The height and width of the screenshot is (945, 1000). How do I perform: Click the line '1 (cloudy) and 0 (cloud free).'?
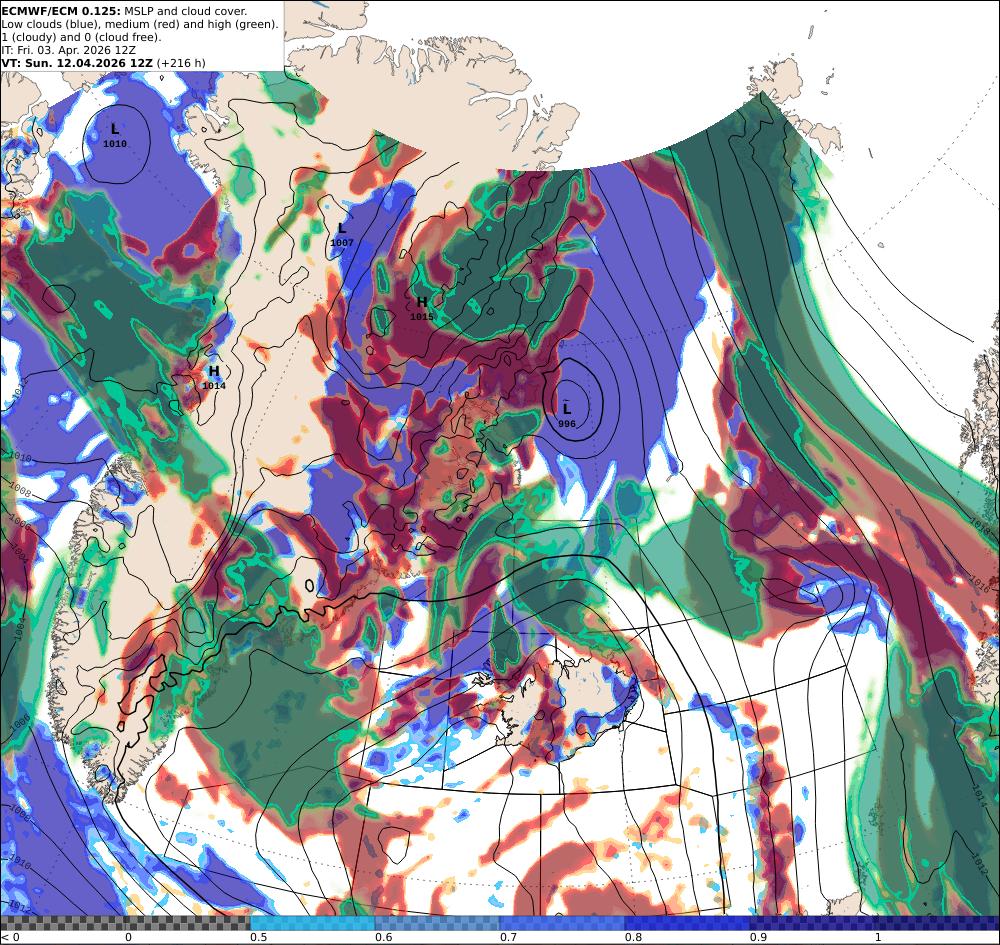(82, 37)
